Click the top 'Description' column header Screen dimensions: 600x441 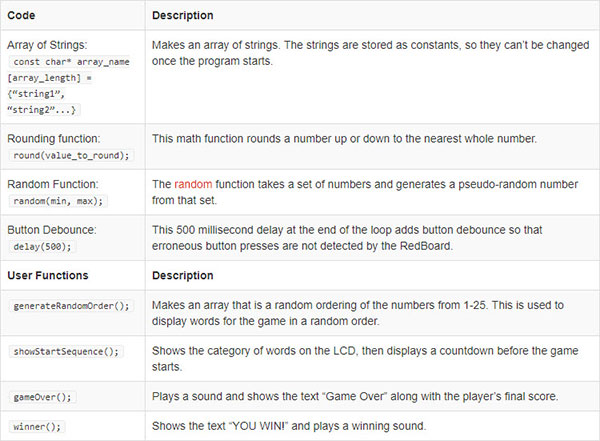click(x=183, y=15)
